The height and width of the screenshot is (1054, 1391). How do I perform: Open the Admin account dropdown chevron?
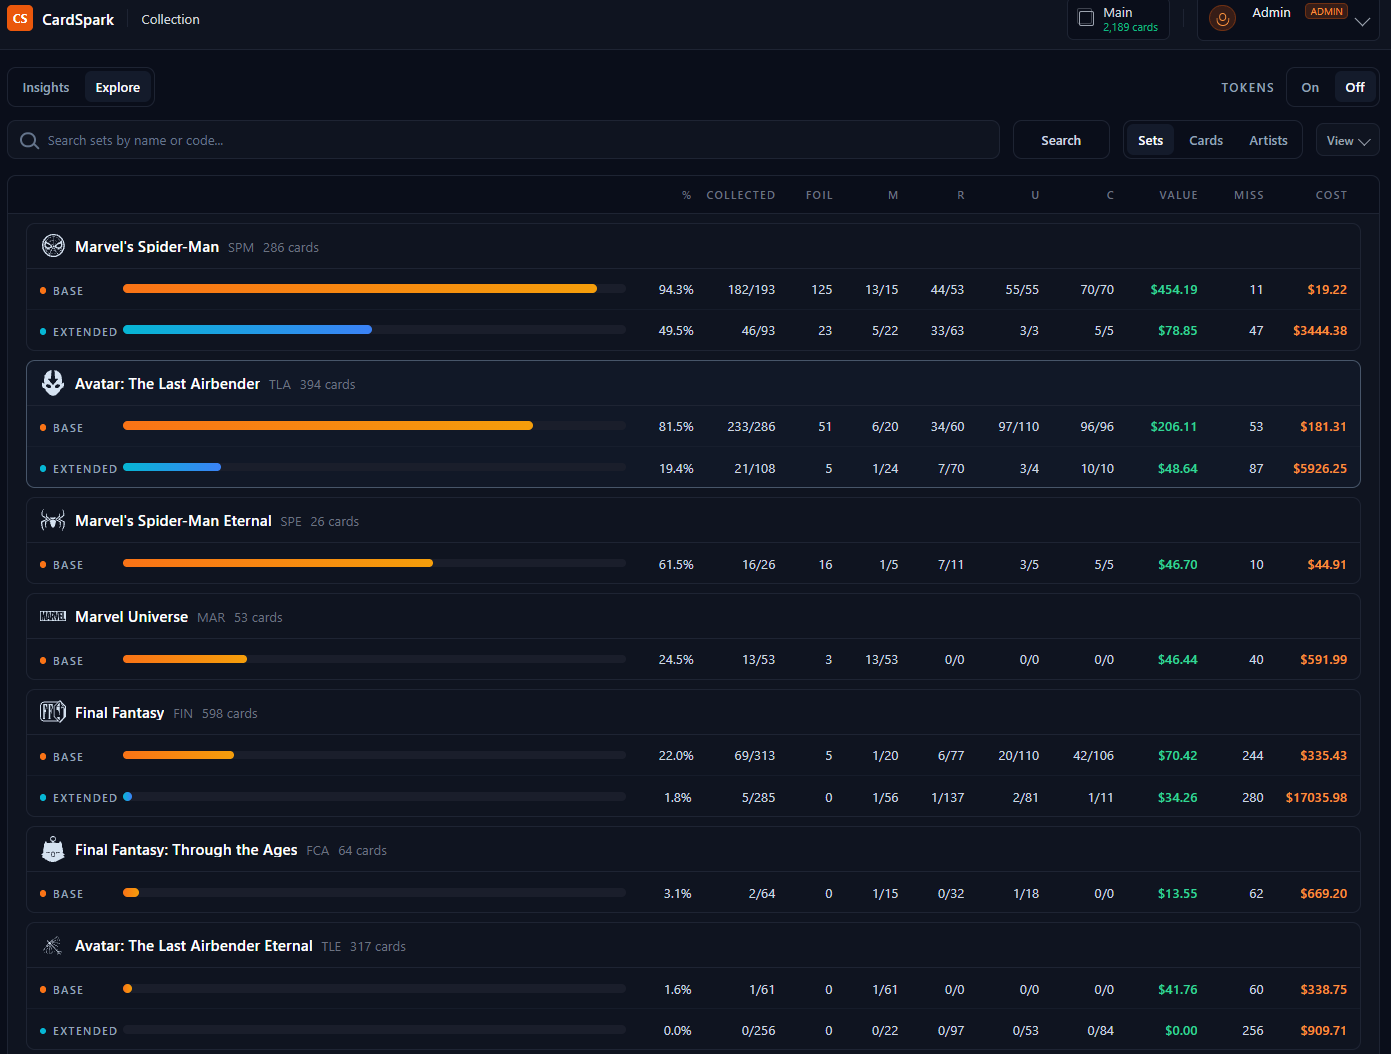point(1362,21)
